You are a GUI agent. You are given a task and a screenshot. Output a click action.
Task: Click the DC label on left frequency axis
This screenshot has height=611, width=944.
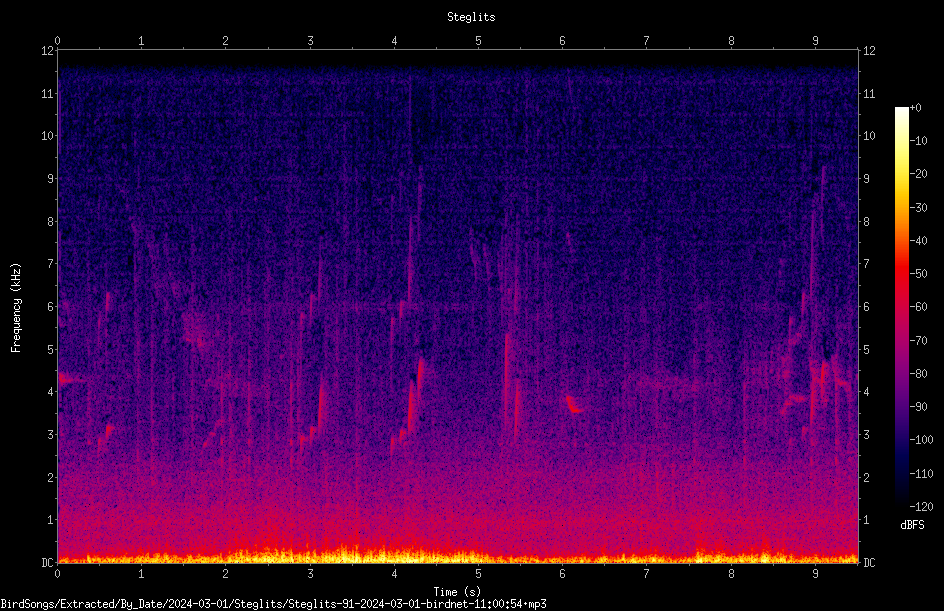[x=47, y=562]
